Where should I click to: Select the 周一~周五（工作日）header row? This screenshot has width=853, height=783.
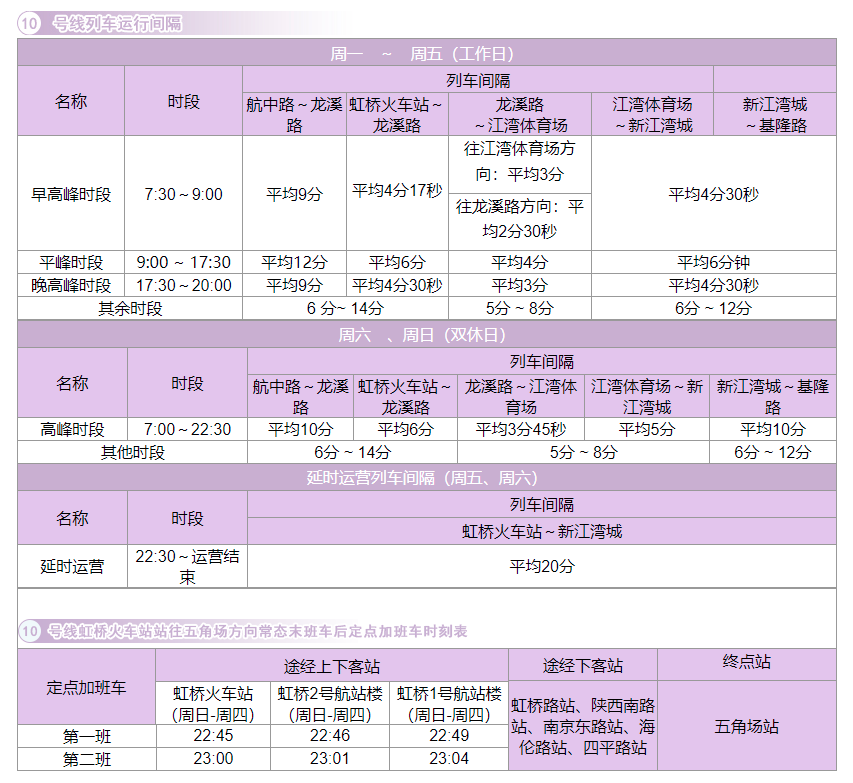click(x=426, y=53)
